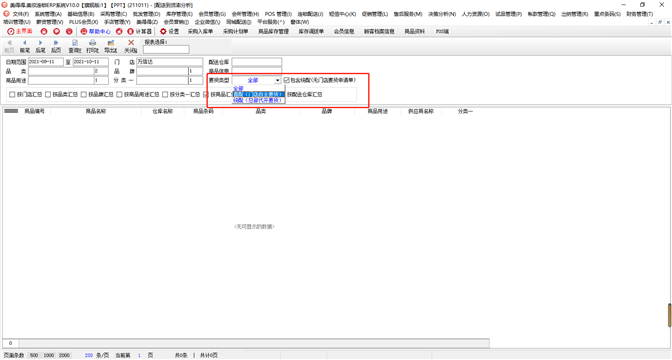
Task: Toggle the 按品牌汇总 checkbox
Action: tap(84, 94)
